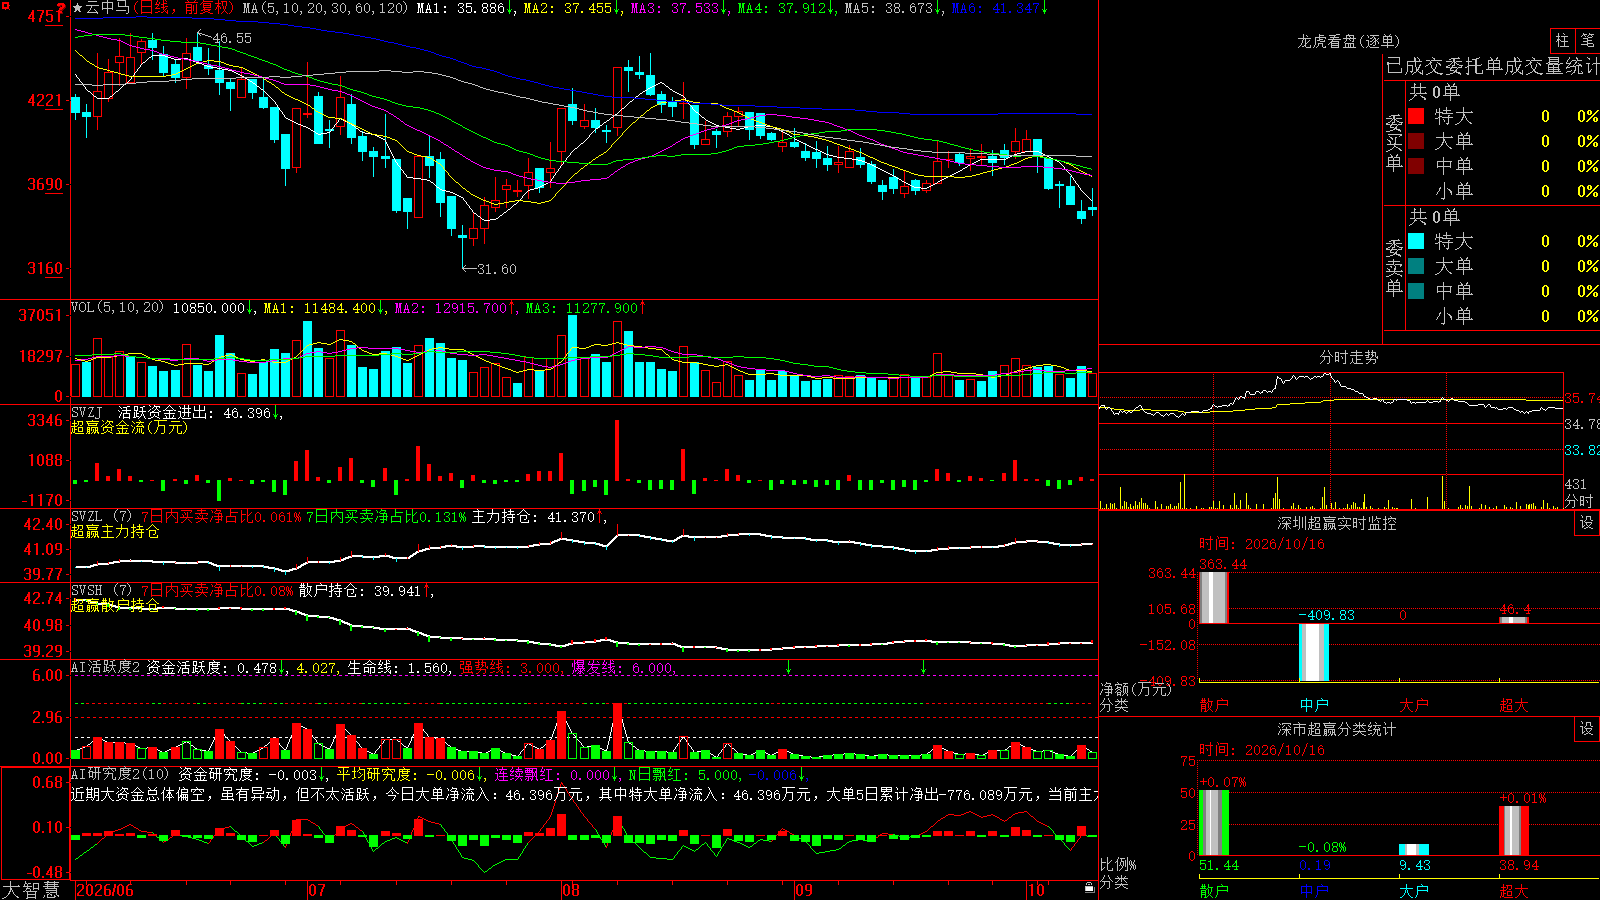This screenshot has width=1600, height=900.
Task: Click the VOL(5,10,20) indicator label
Action: pos(118,308)
